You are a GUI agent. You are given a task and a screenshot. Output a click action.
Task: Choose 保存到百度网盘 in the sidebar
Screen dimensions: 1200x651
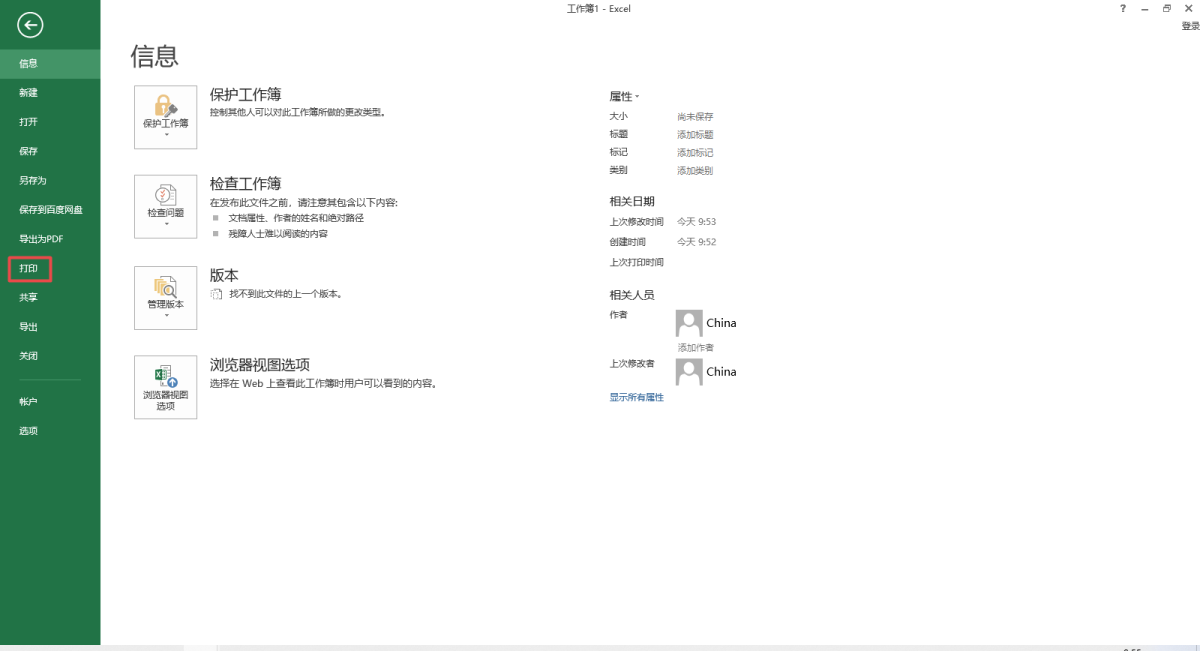(x=50, y=210)
